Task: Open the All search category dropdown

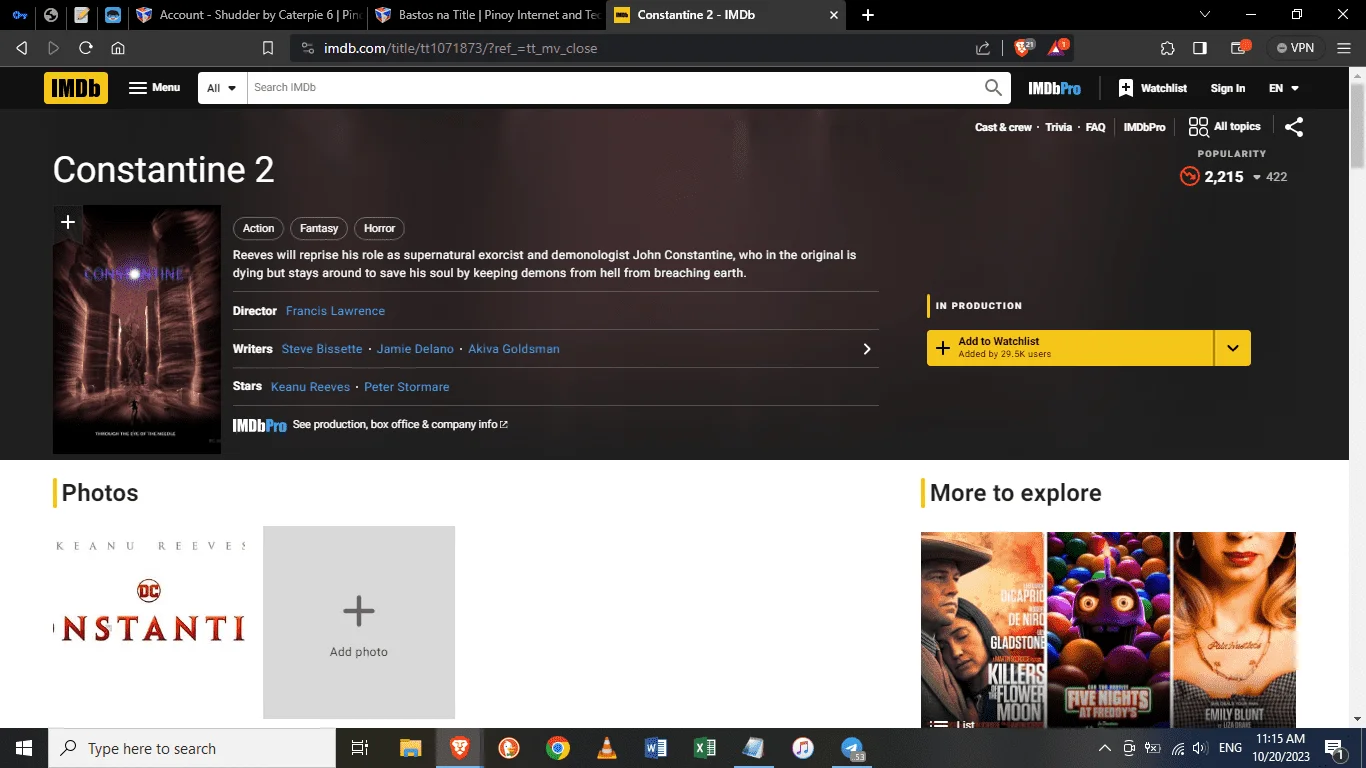Action: pyautogui.click(x=222, y=88)
